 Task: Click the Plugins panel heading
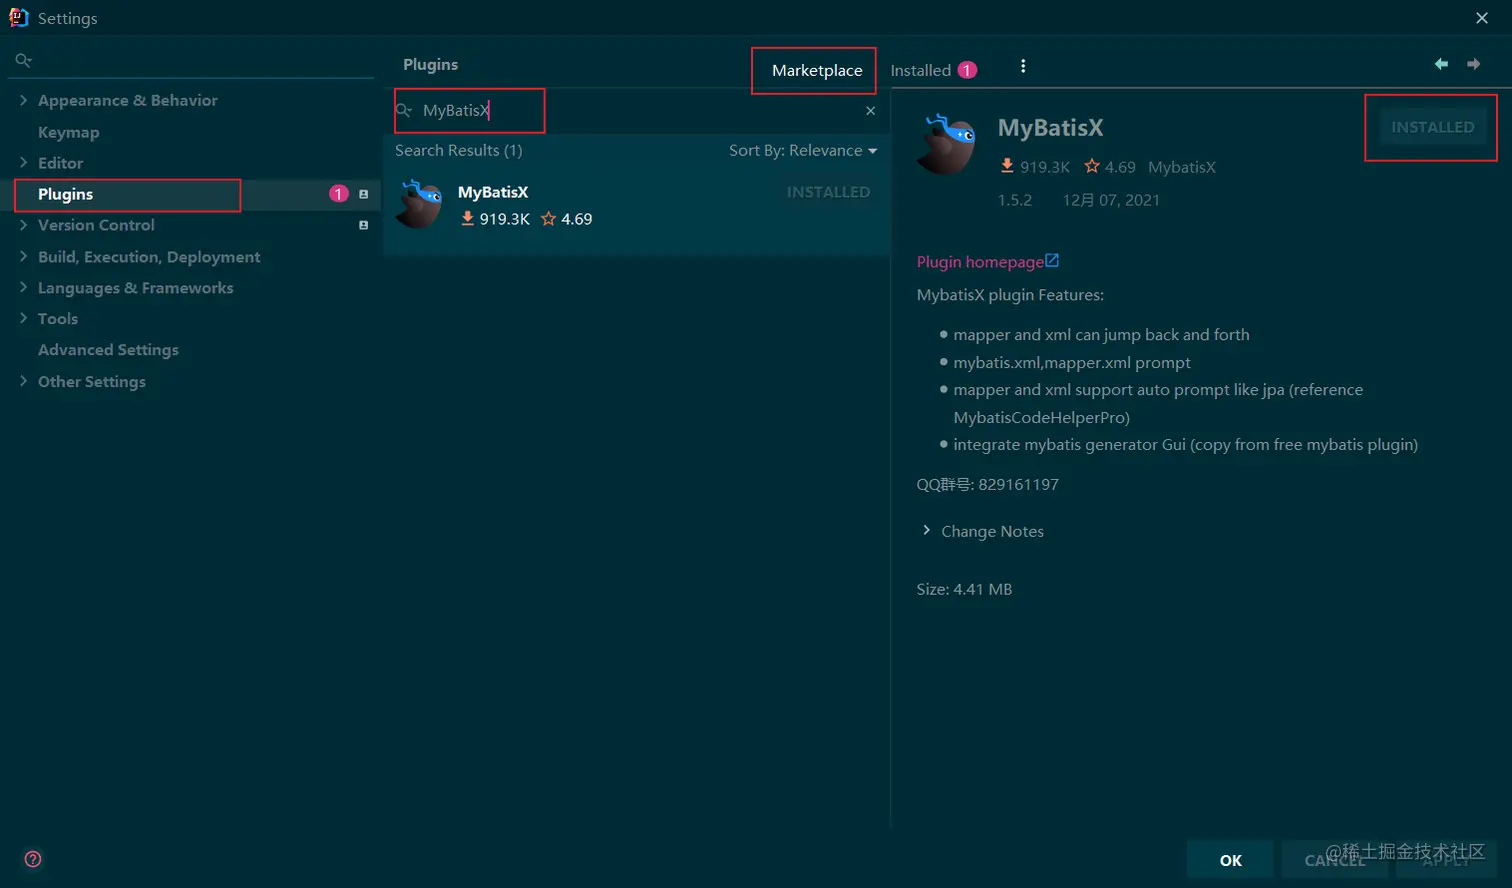[430, 64]
